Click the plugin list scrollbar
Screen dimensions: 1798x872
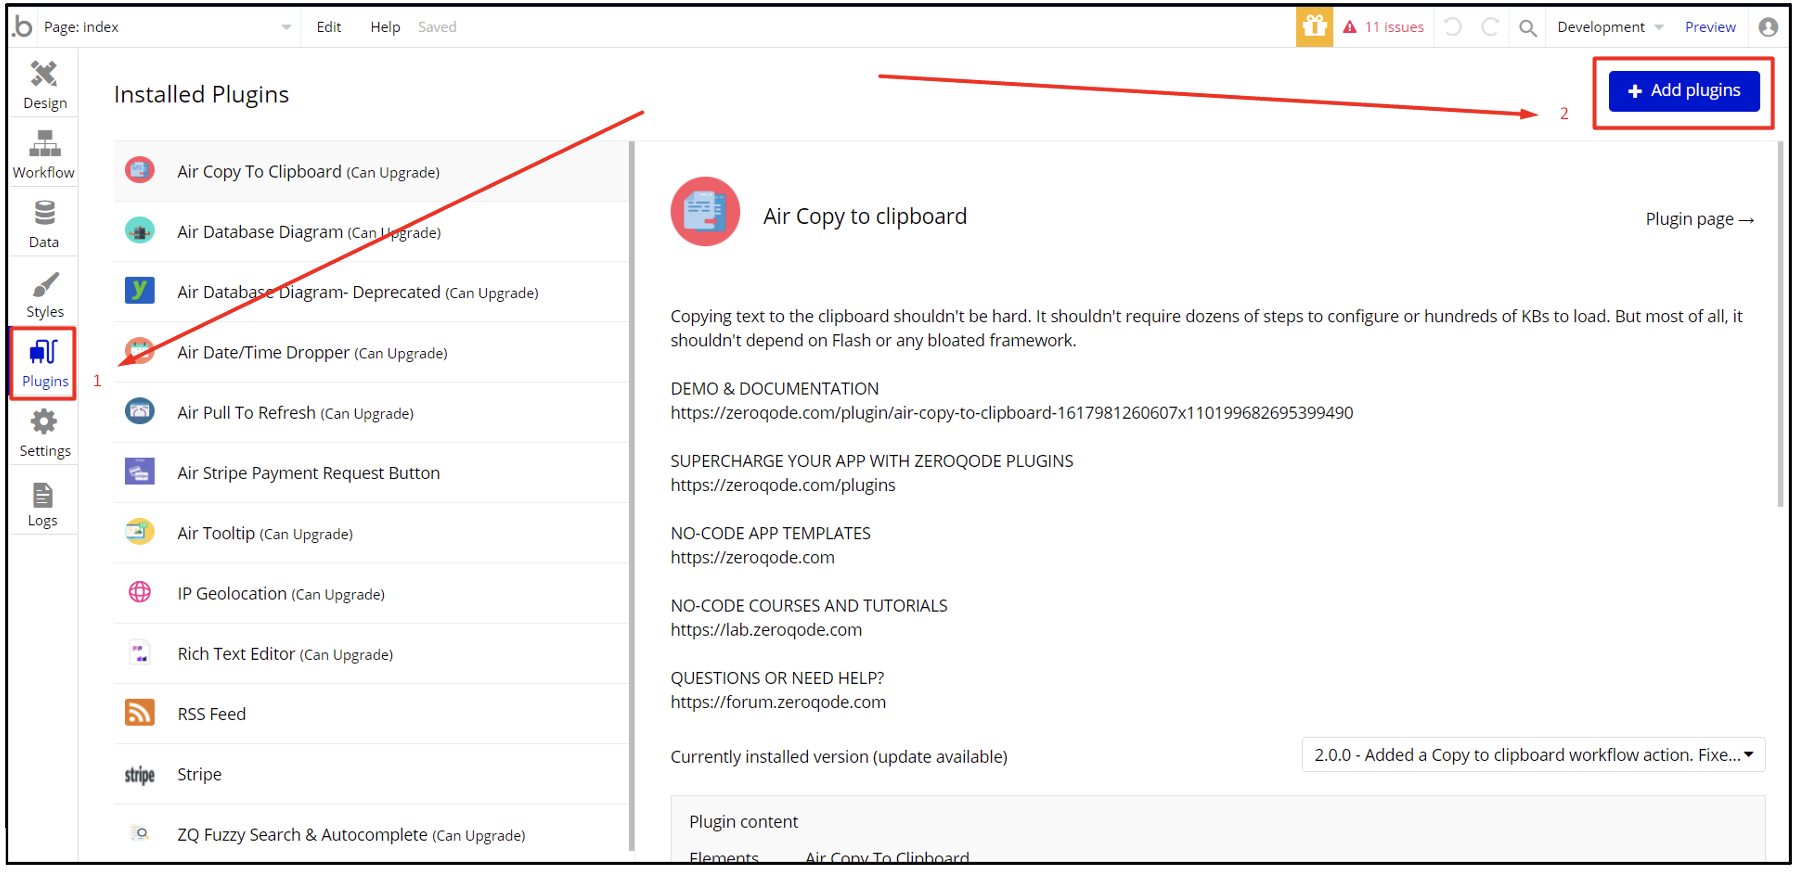tap(632, 495)
